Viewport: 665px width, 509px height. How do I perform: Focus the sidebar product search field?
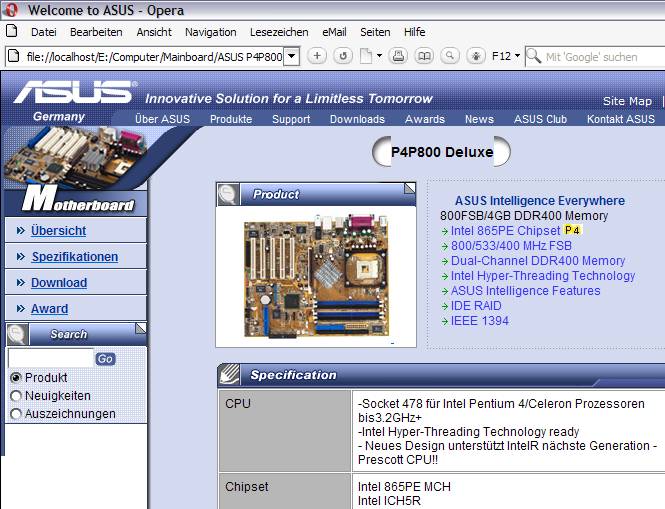51,358
